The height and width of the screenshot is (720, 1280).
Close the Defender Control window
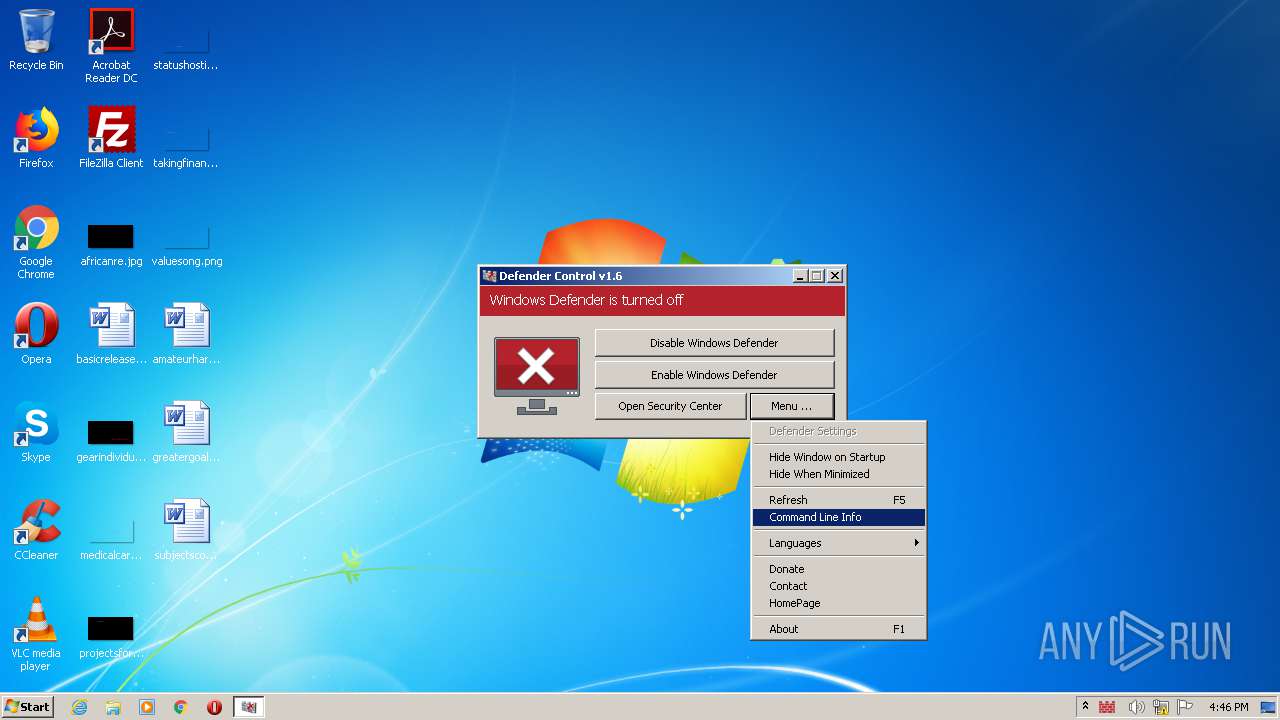pyautogui.click(x=835, y=276)
